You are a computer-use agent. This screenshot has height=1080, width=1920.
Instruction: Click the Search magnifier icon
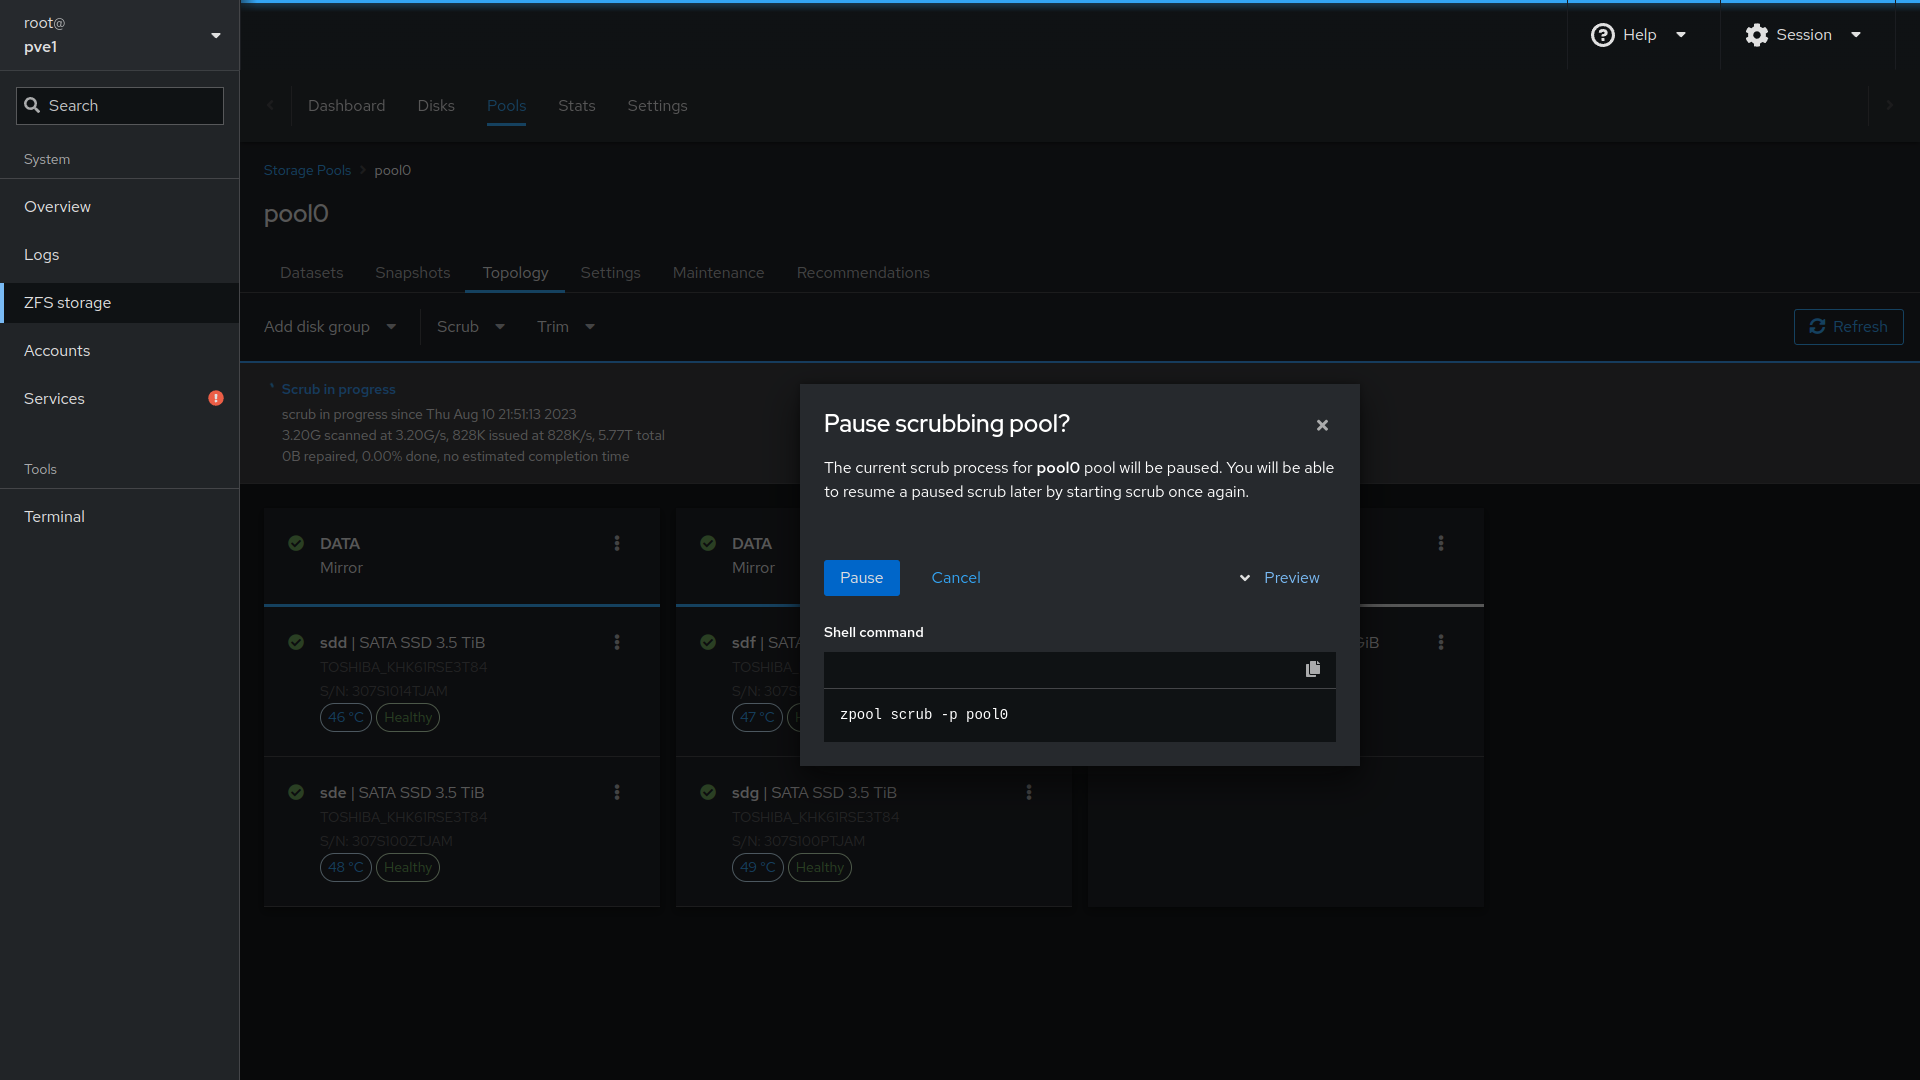32,105
